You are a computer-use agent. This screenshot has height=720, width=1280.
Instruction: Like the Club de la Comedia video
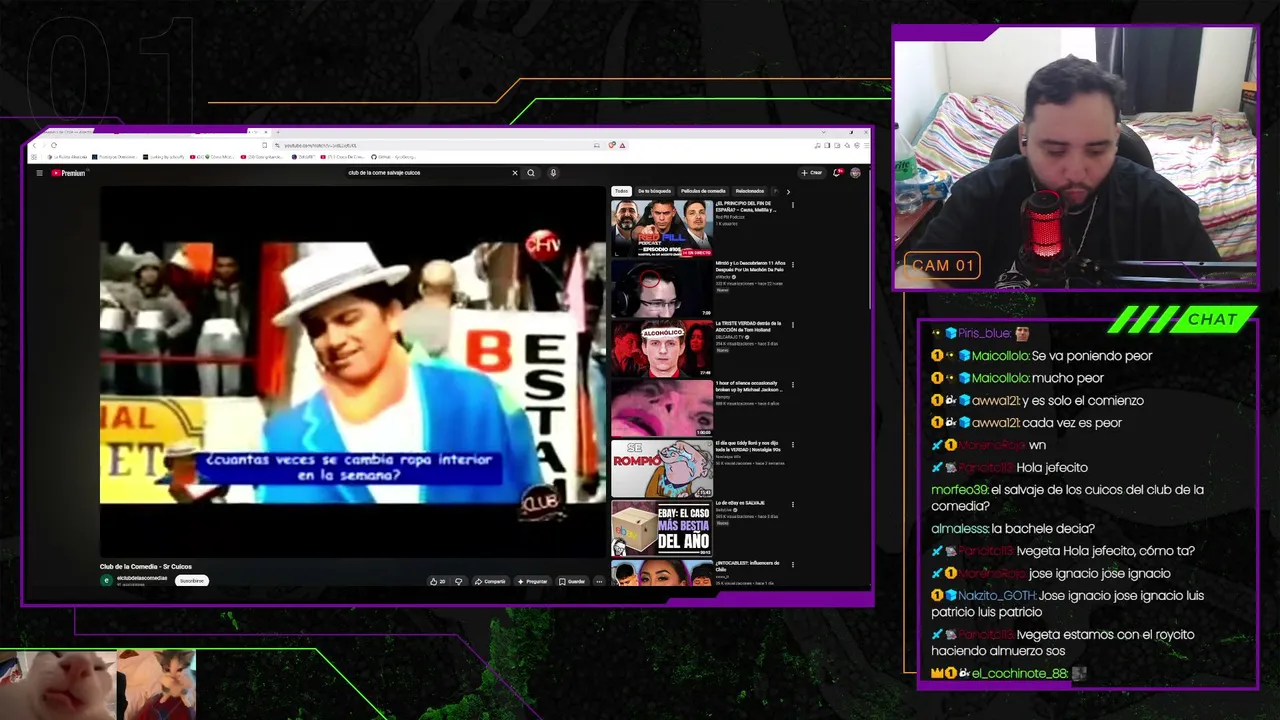[x=438, y=581]
